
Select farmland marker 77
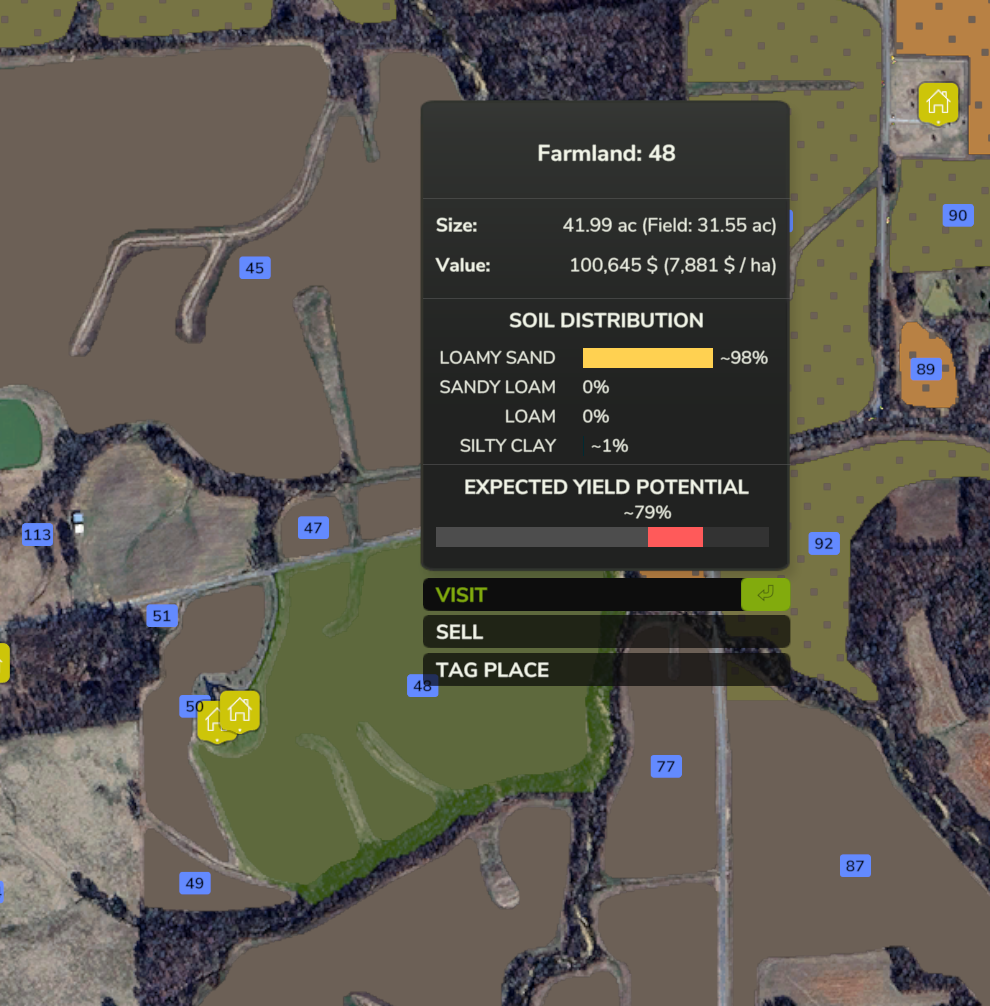click(x=665, y=767)
